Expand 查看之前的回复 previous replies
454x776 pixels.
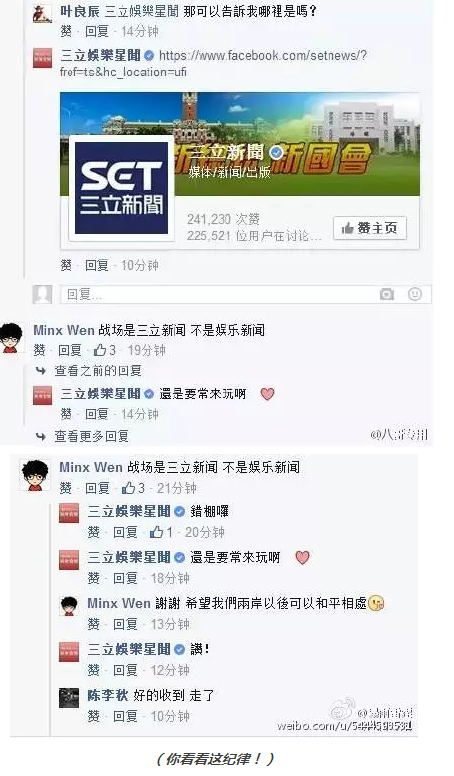(98, 371)
